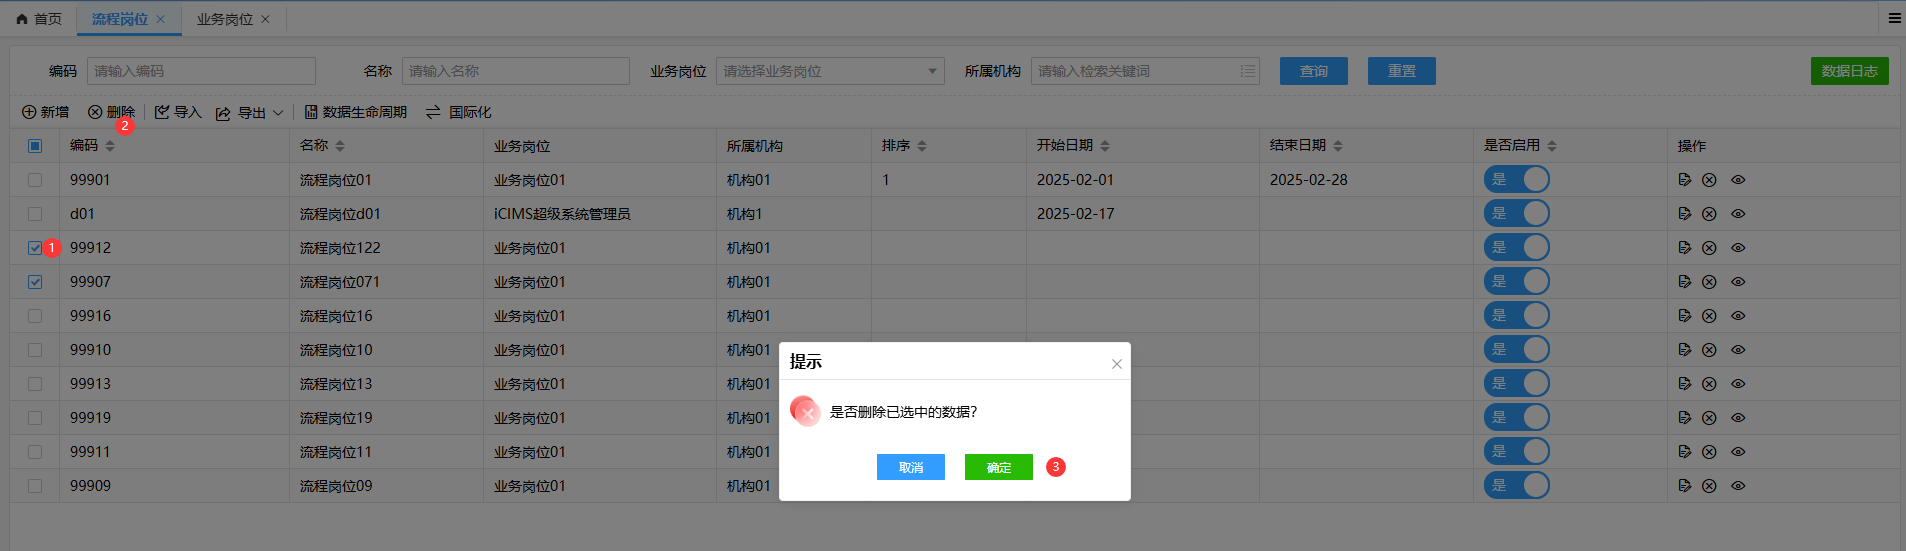Click the 国际化 internationalization icon

pos(433,112)
